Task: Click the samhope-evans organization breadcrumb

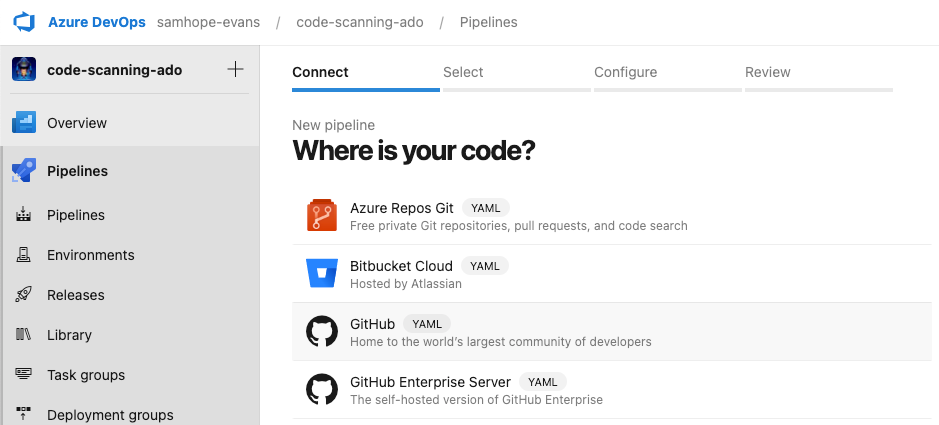Action: coord(208,22)
